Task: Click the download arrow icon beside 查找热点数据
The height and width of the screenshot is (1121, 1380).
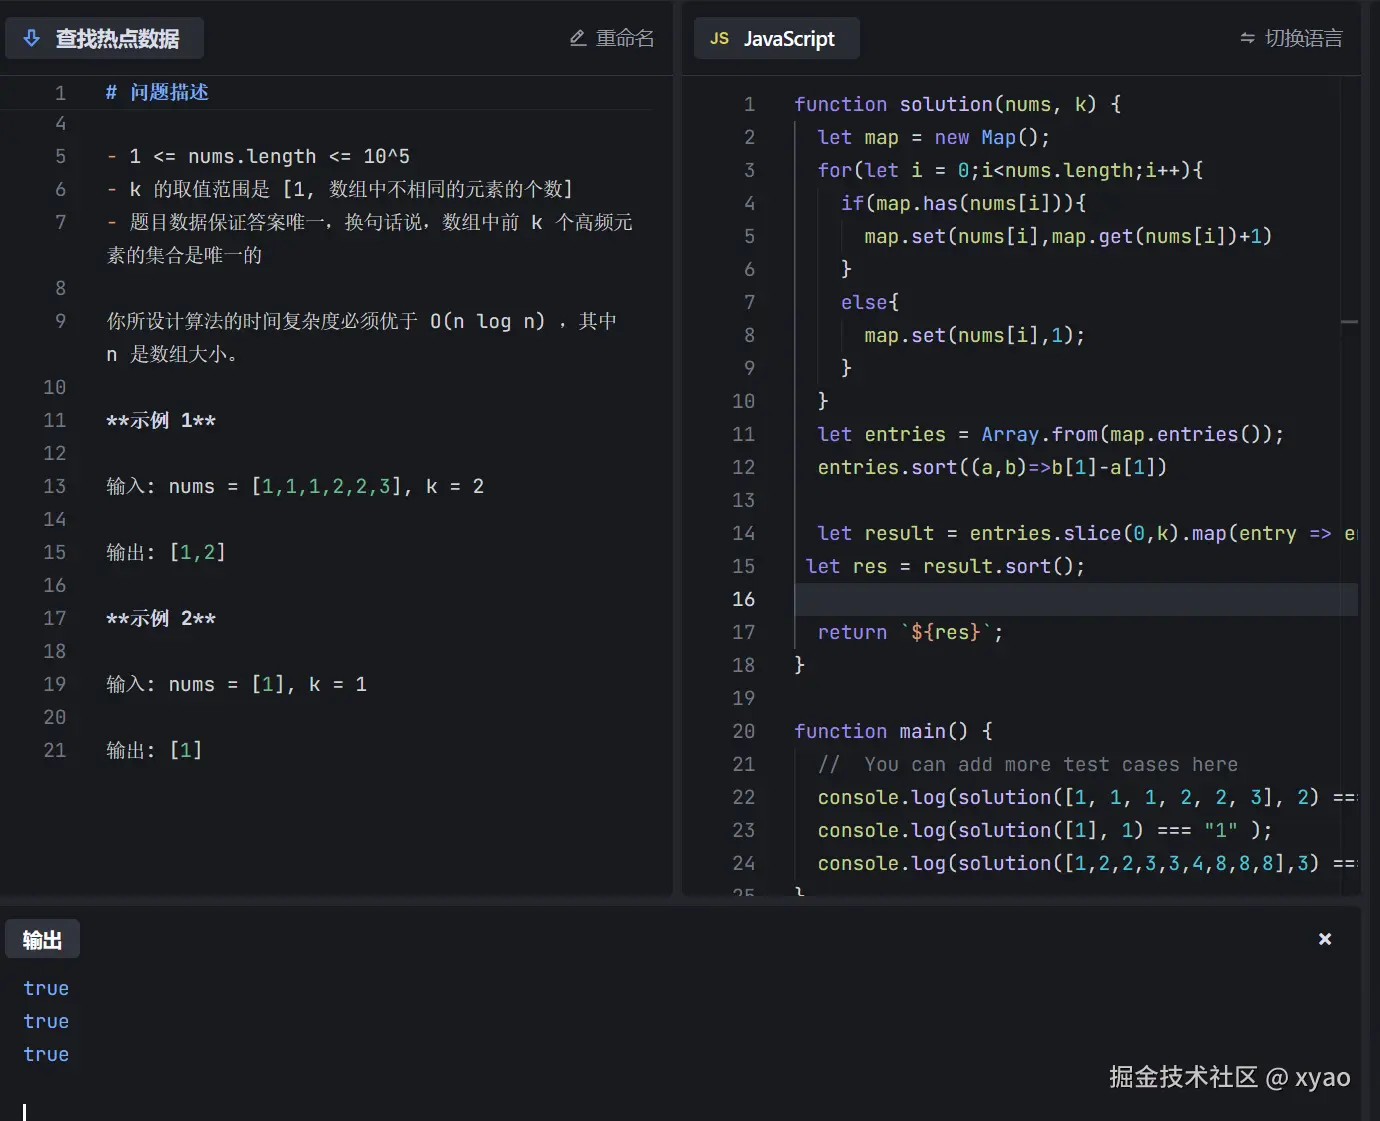Action: [x=32, y=37]
